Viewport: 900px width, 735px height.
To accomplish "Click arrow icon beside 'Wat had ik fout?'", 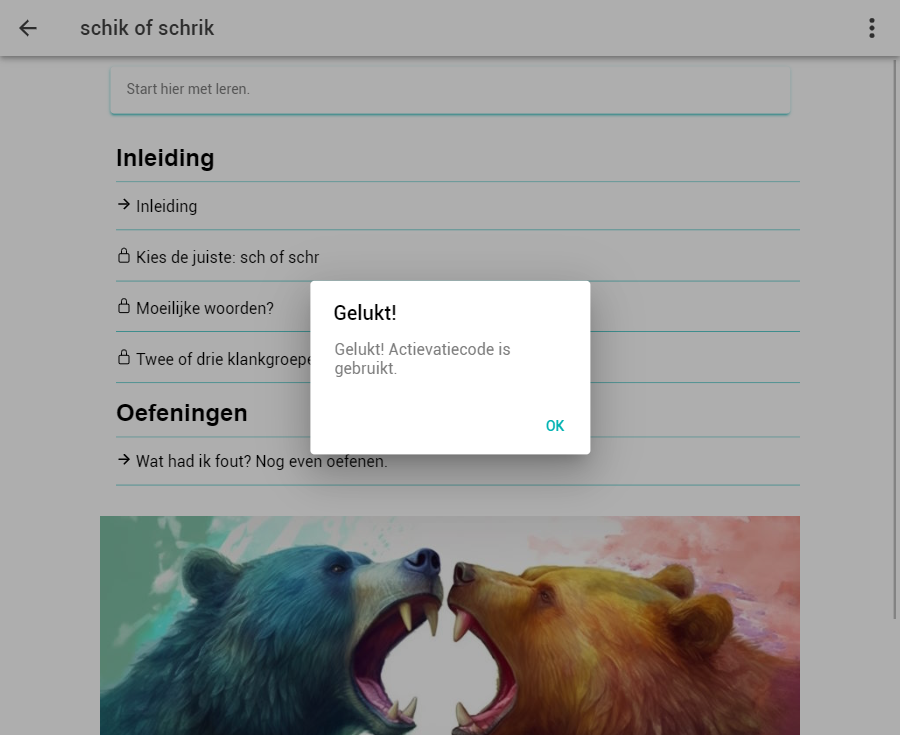I will click(124, 460).
